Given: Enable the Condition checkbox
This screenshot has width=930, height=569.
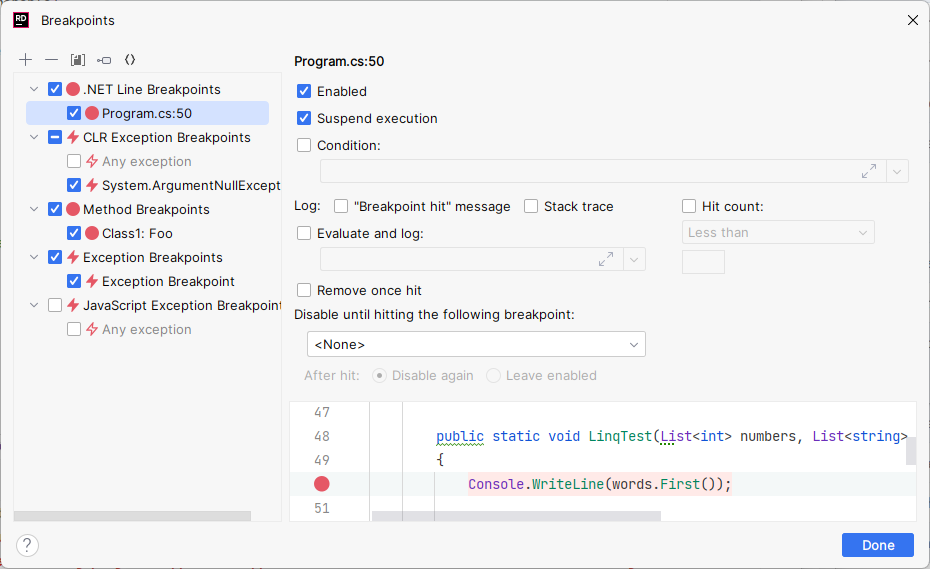Looking at the screenshot, I should (304, 145).
